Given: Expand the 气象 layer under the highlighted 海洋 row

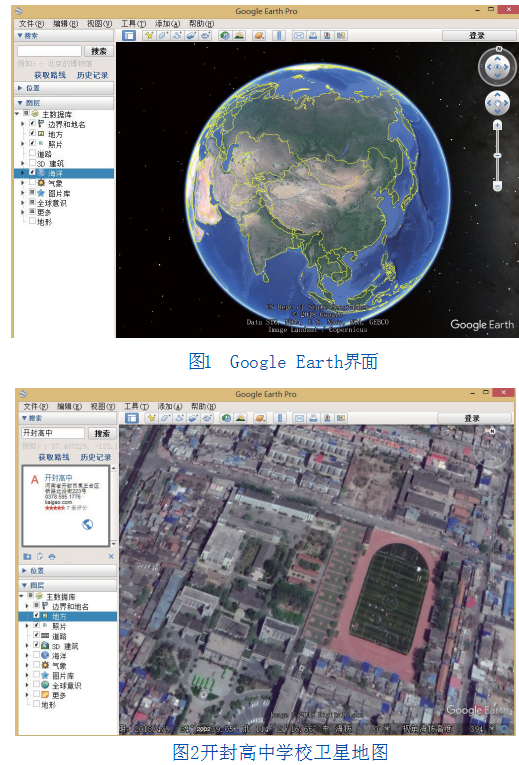Looking at the screenshot, I should [x=22, y=183].
